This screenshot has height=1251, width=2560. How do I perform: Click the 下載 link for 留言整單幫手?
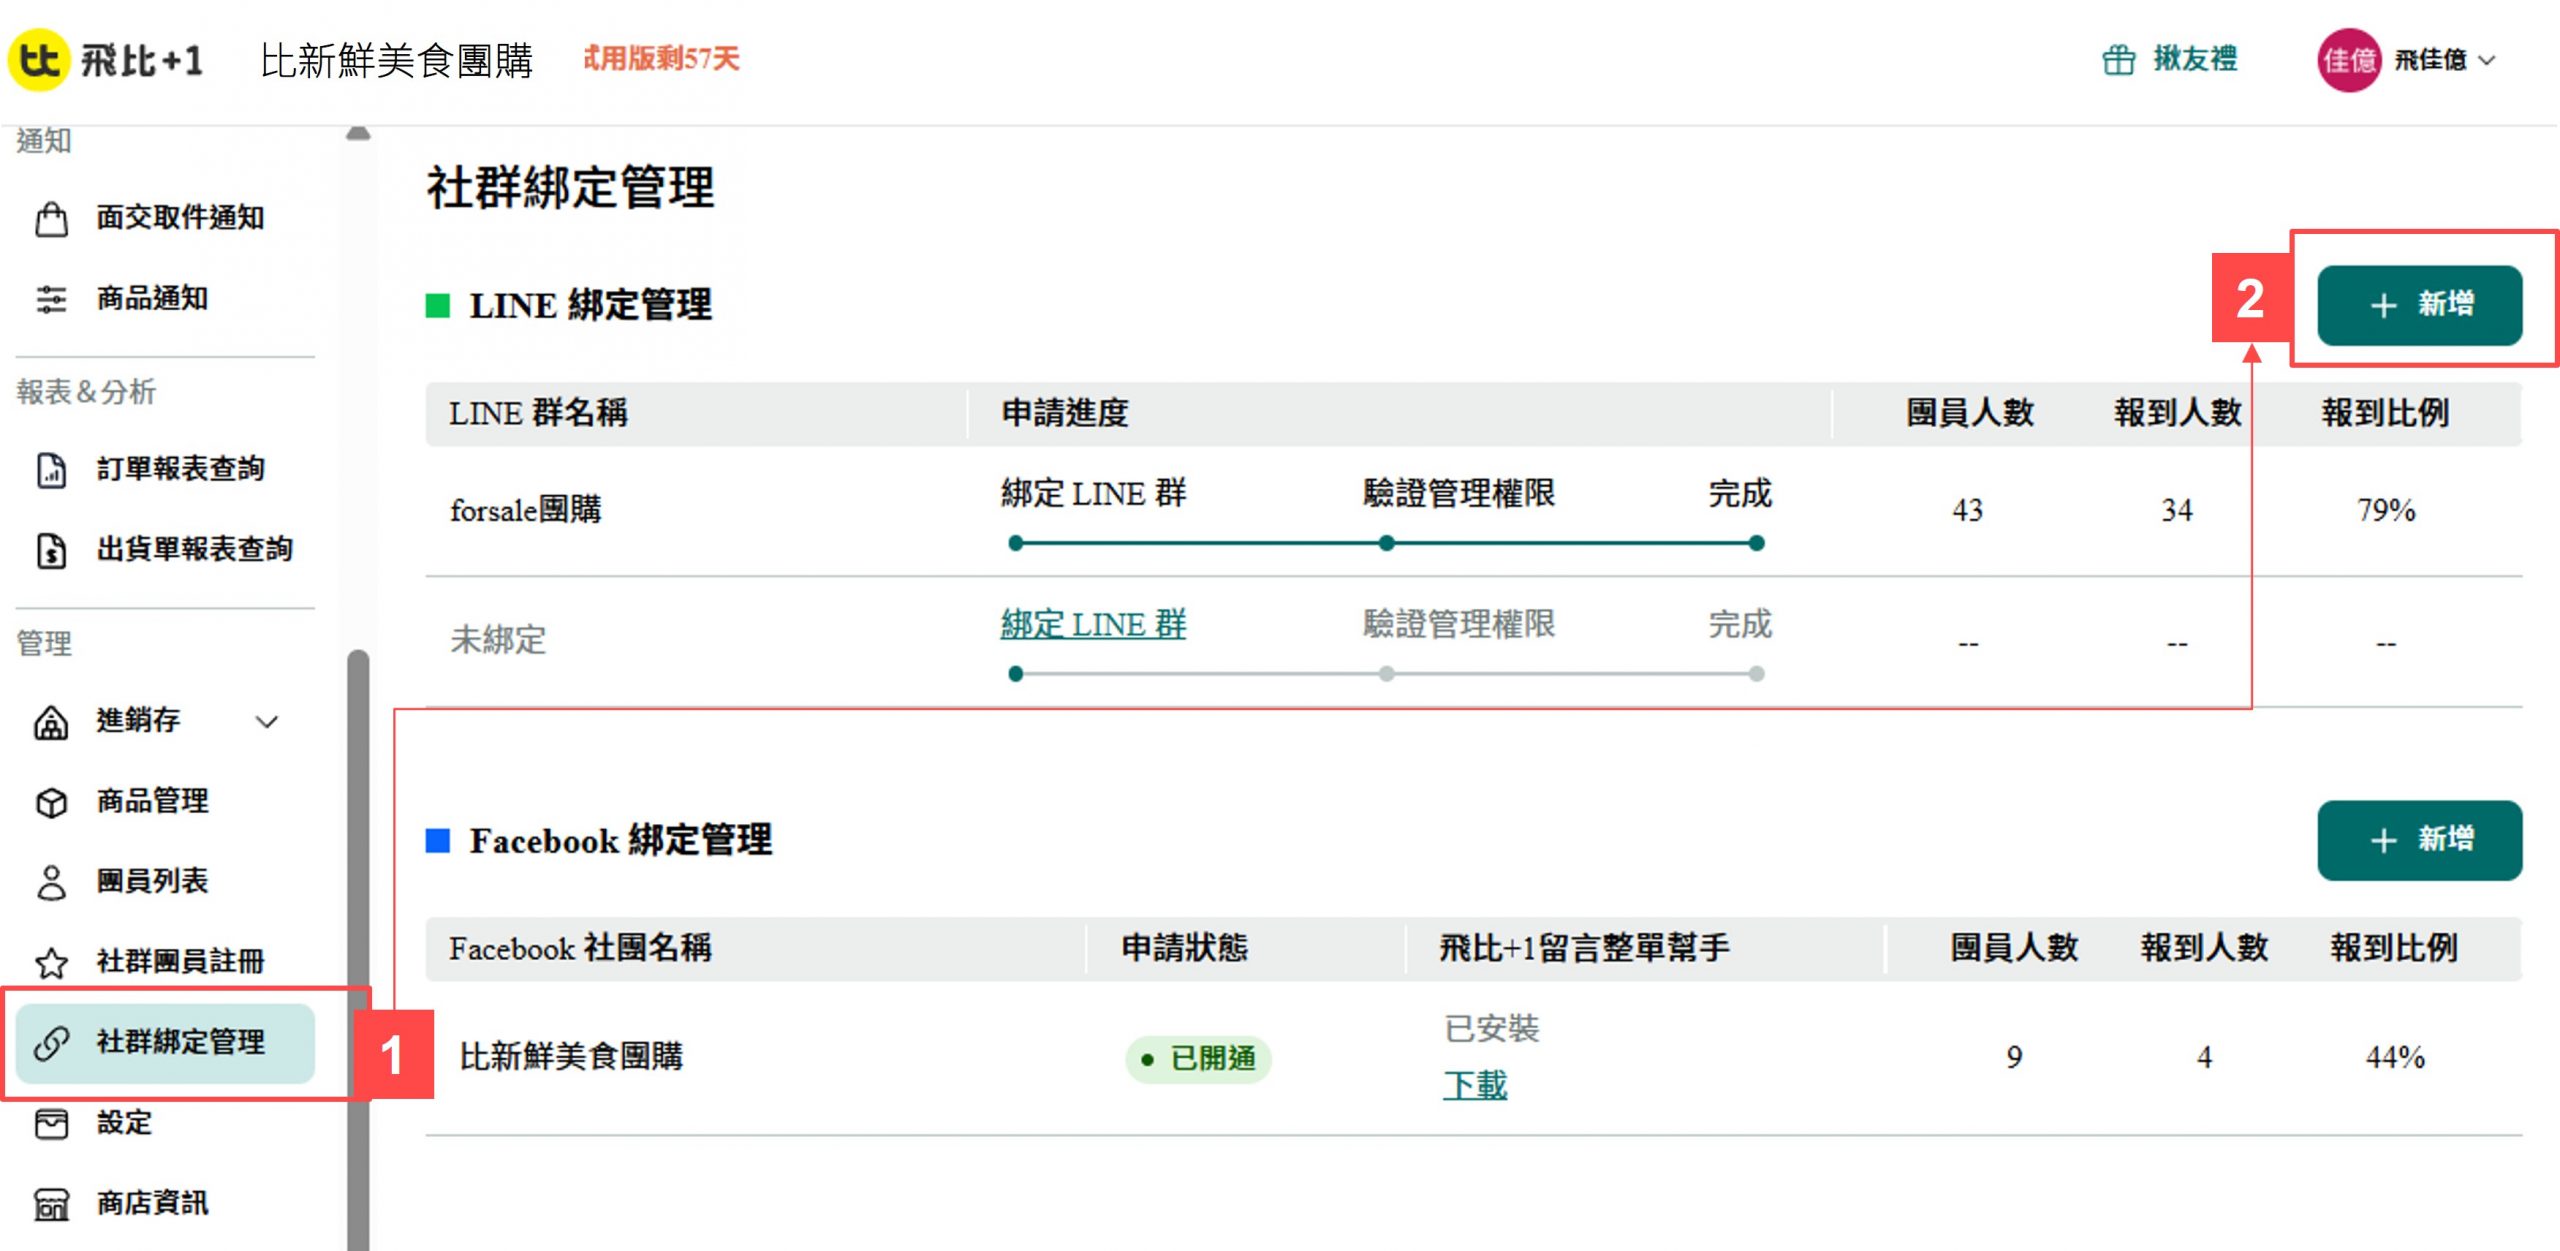(1474, 1085)
